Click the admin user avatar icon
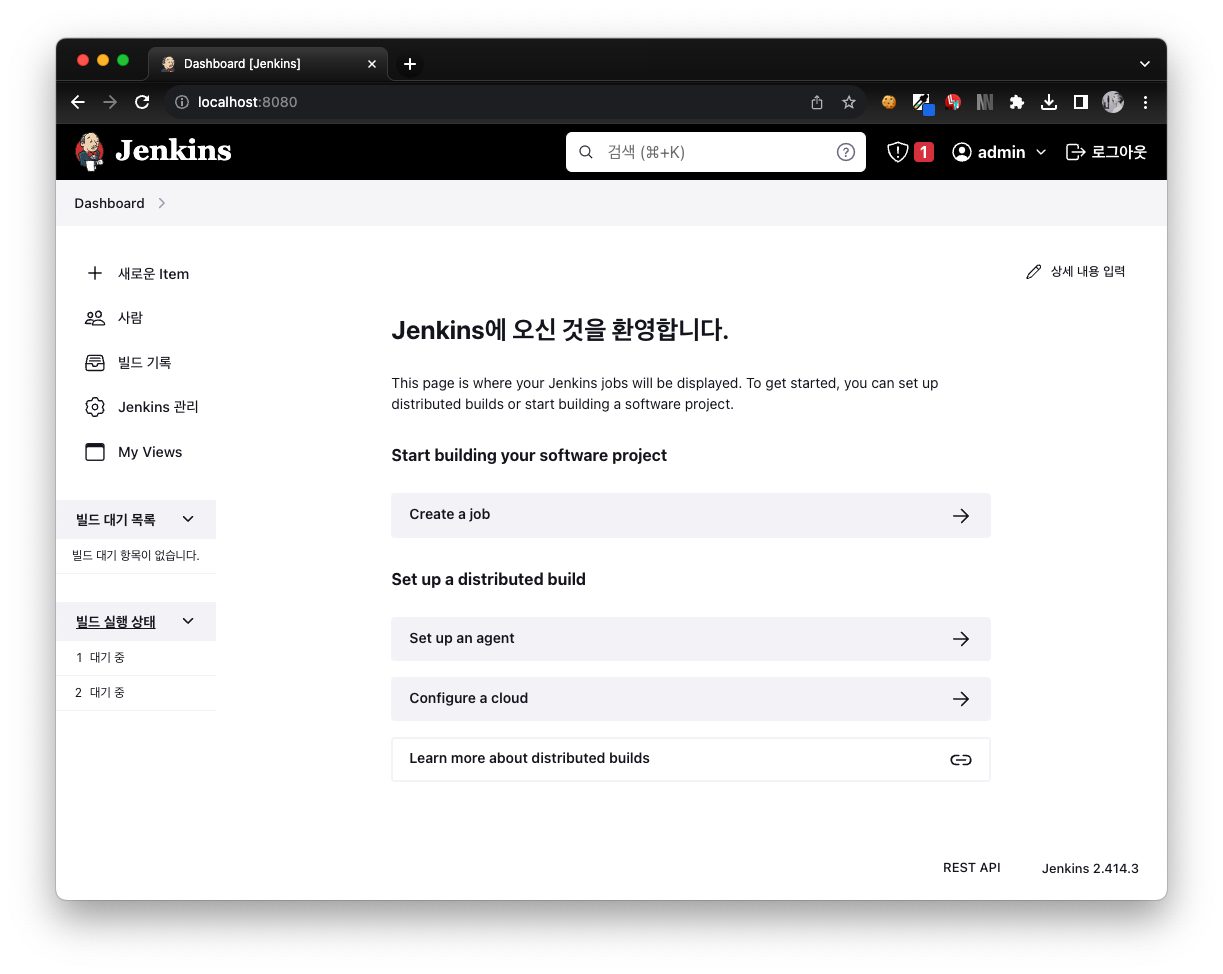1223x974 pixels. (962, 152)
